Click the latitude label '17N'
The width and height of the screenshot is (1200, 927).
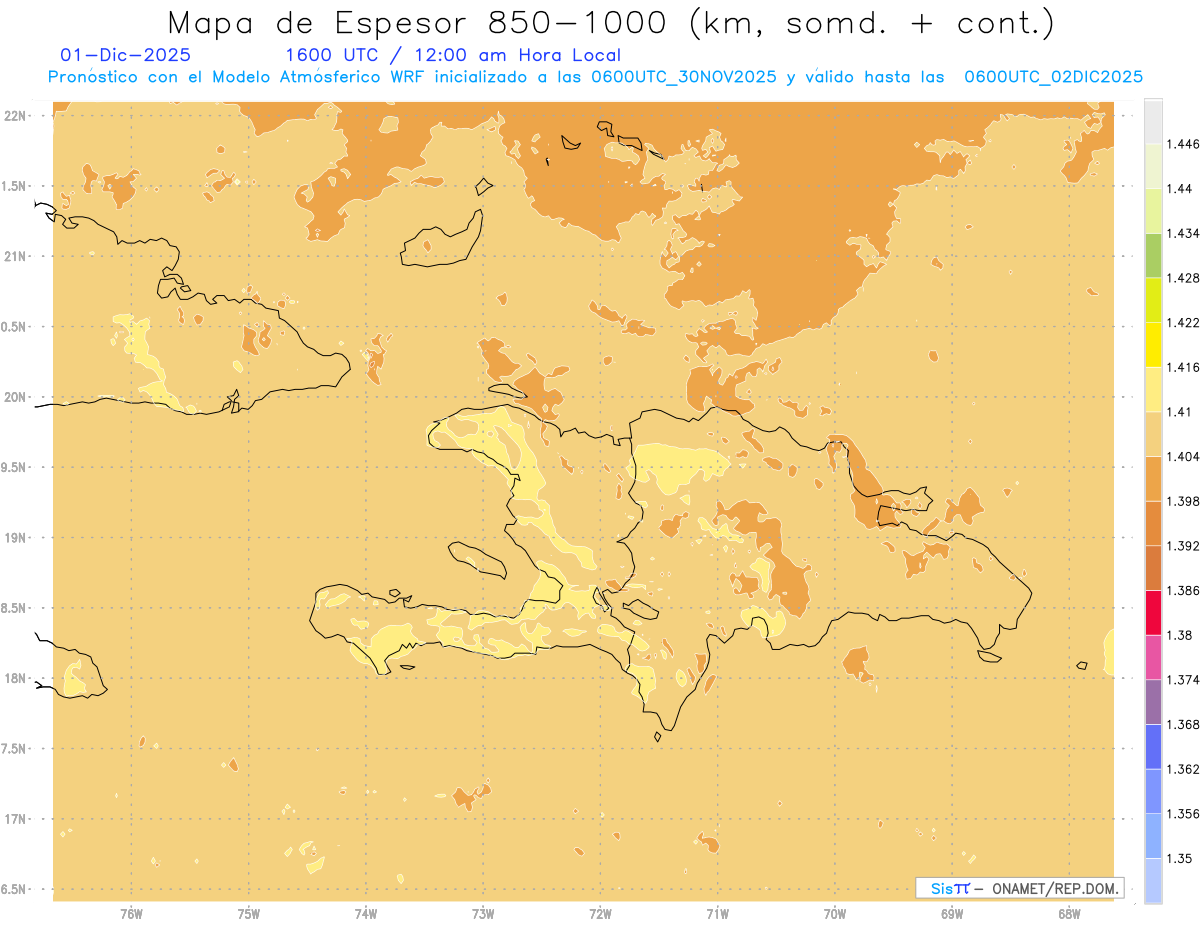pyautogui.click(x=14, y=819)
